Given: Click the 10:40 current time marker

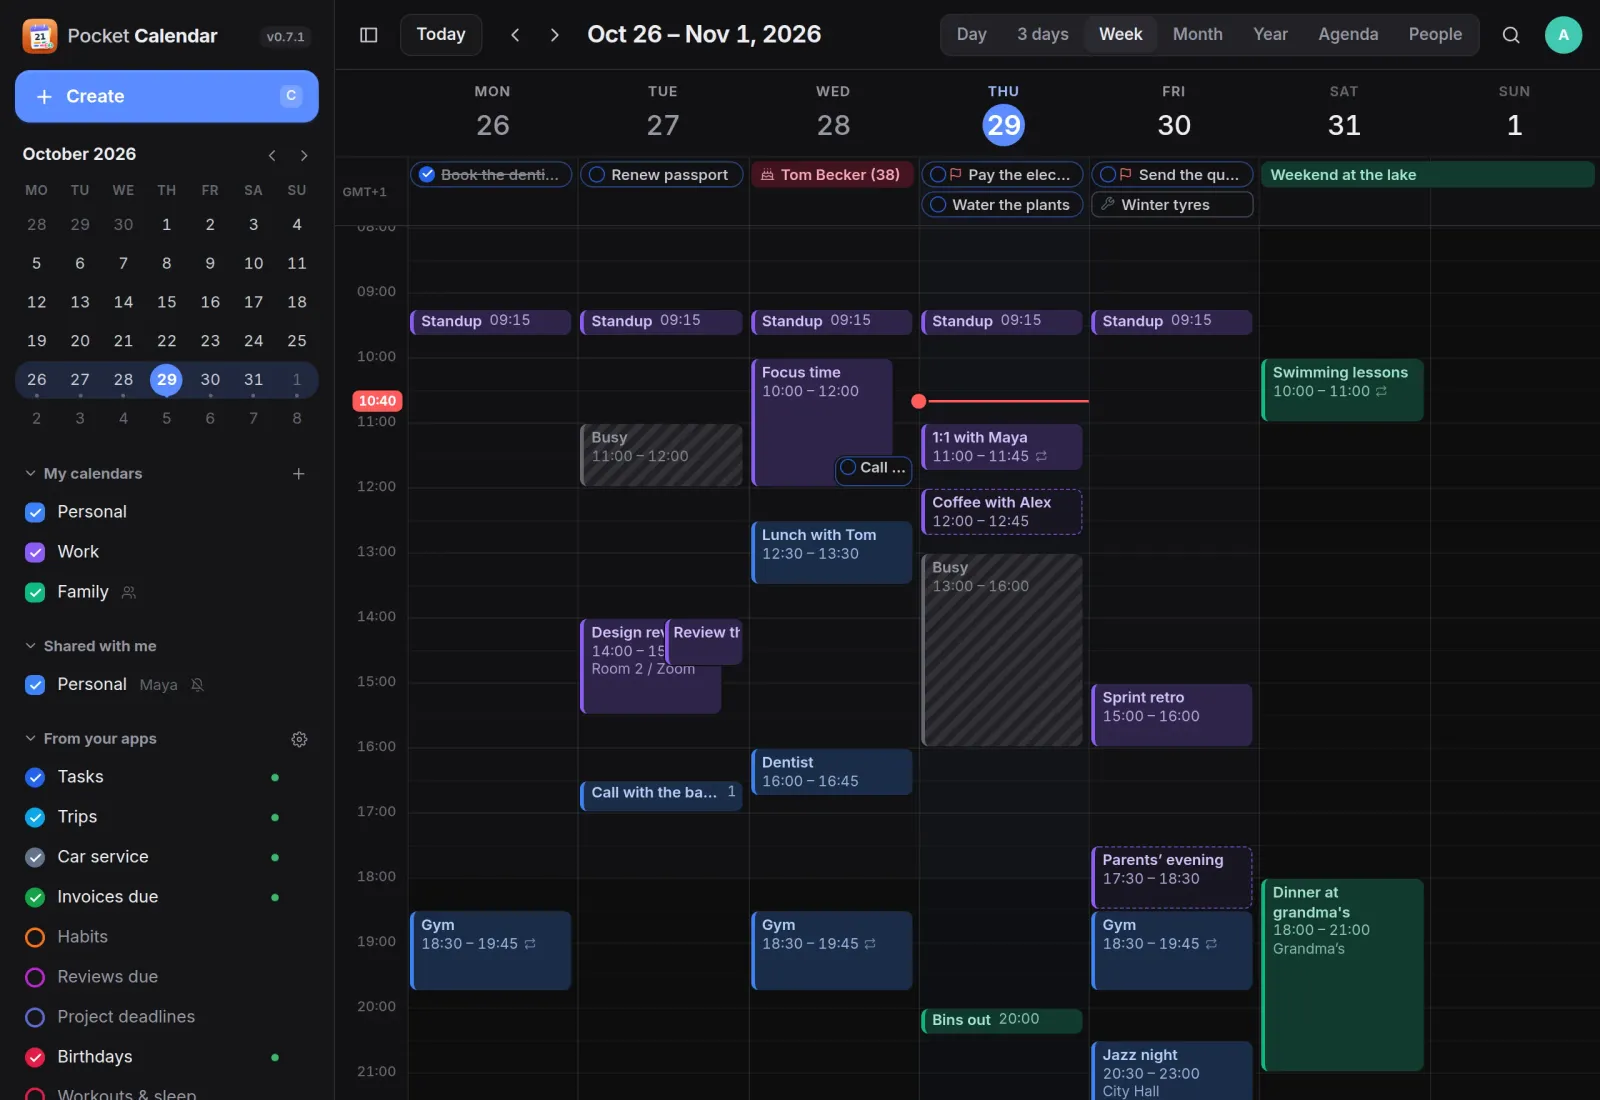Looking at the screenshot, I should pos(377,401).
